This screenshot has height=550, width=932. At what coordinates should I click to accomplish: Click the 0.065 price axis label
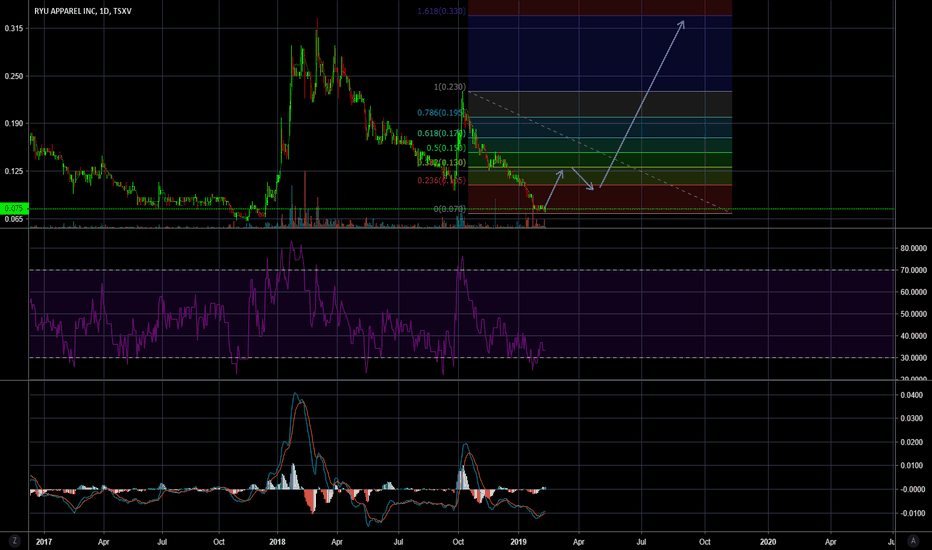tap(14, 219)
